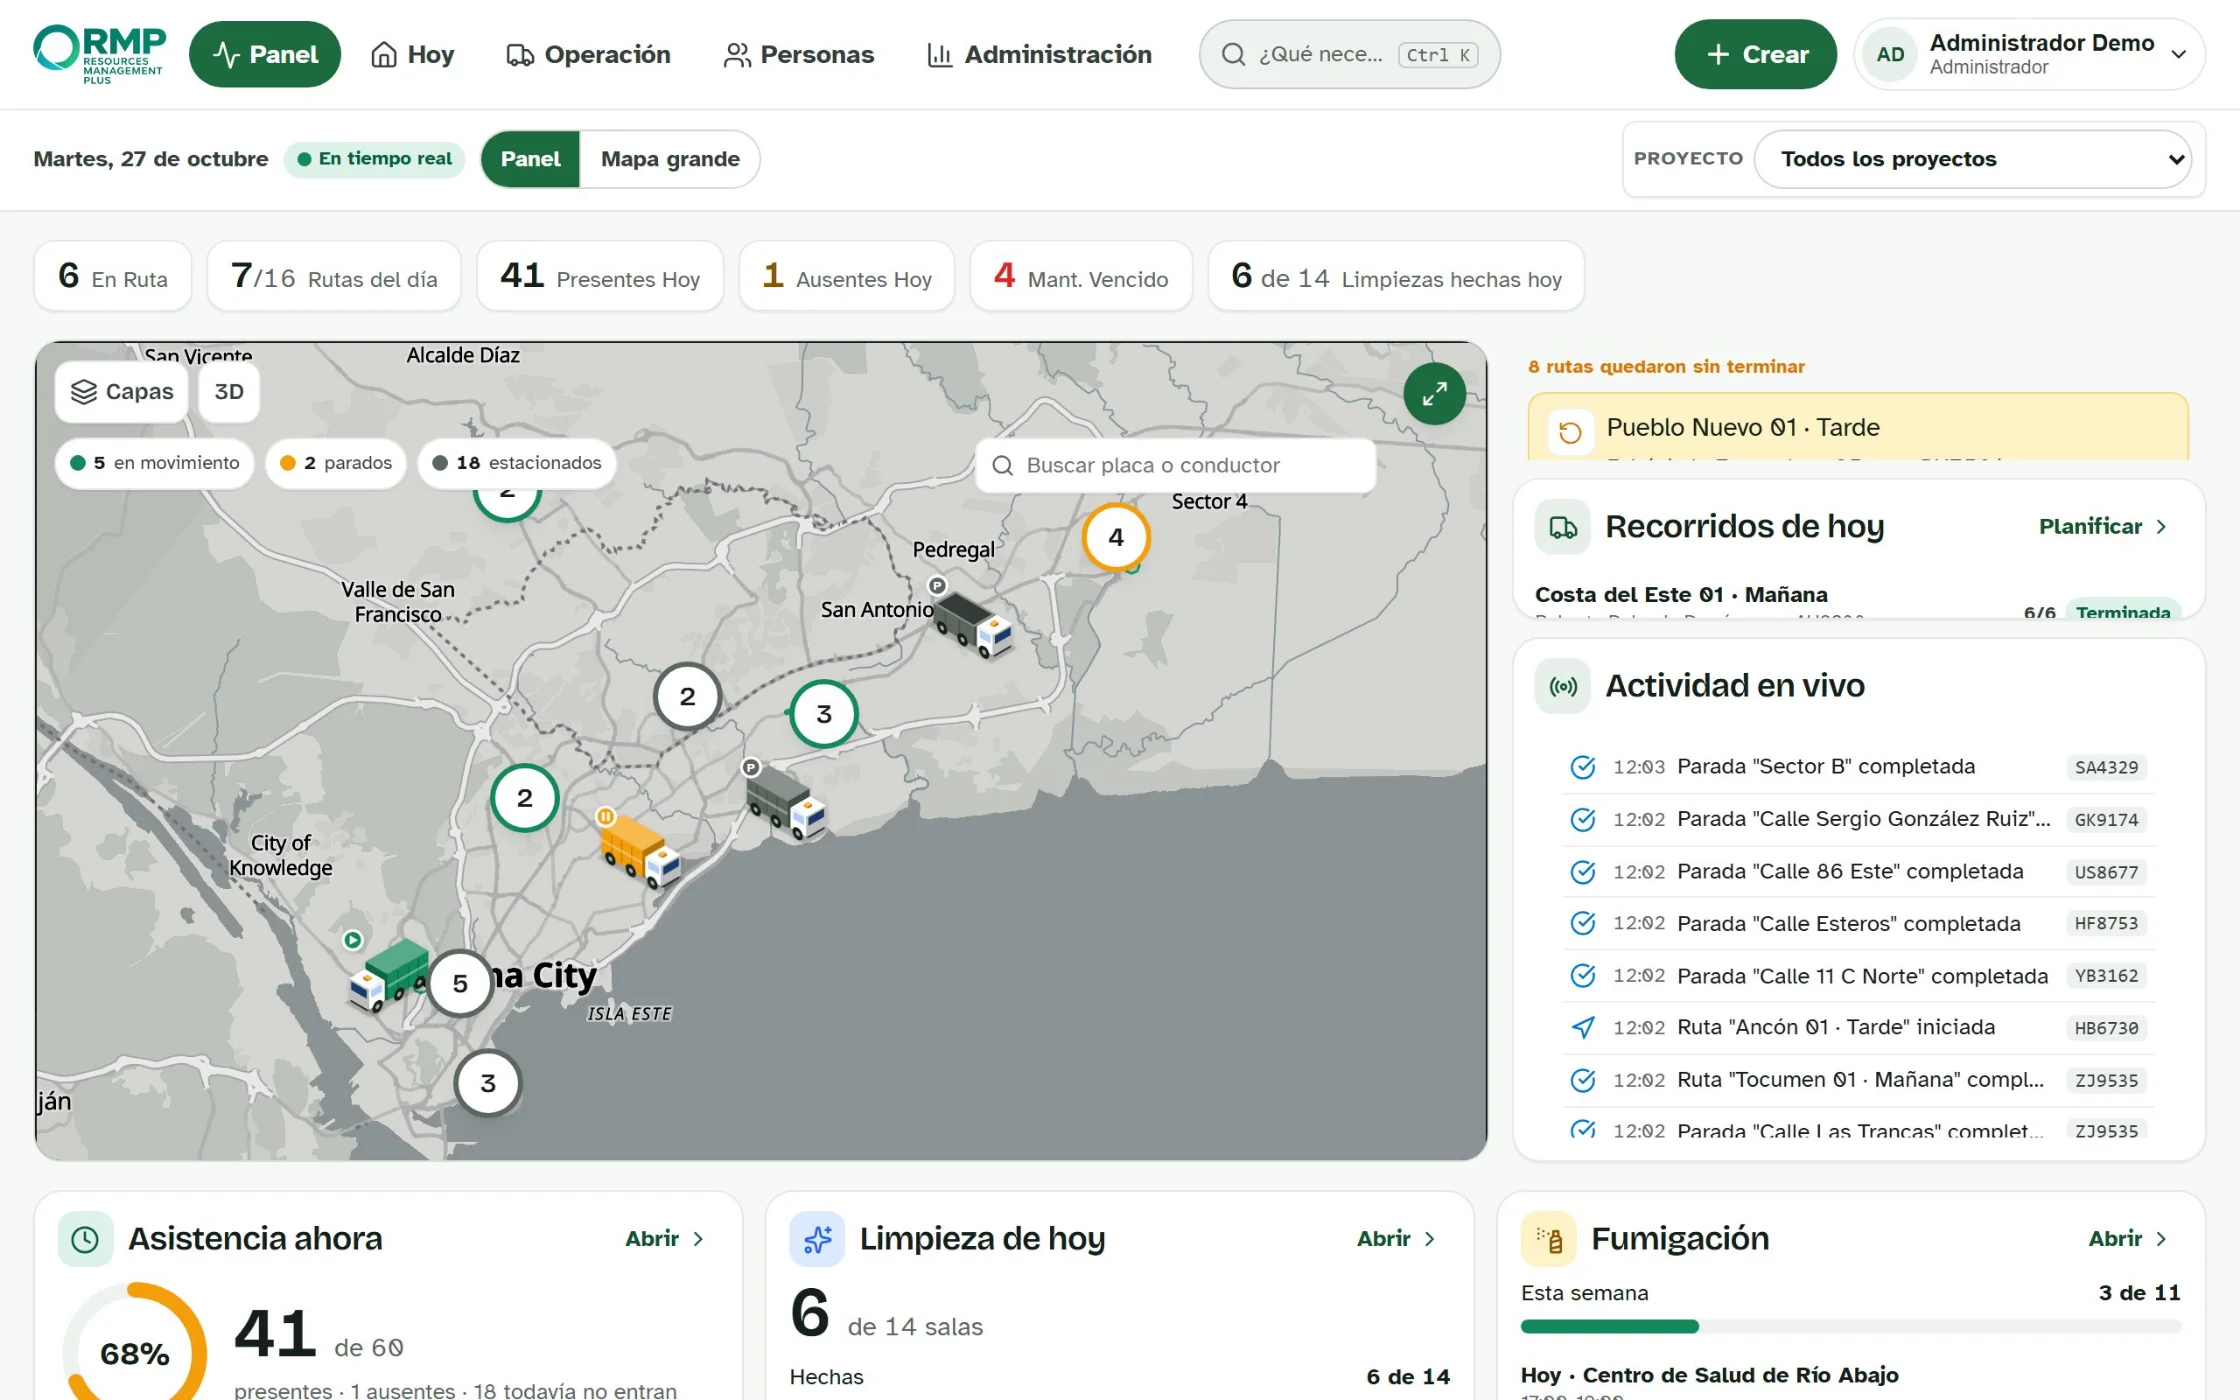
Task: Open the Asistencia ahora panel via Abrir
Action: tap(665, 1239)
